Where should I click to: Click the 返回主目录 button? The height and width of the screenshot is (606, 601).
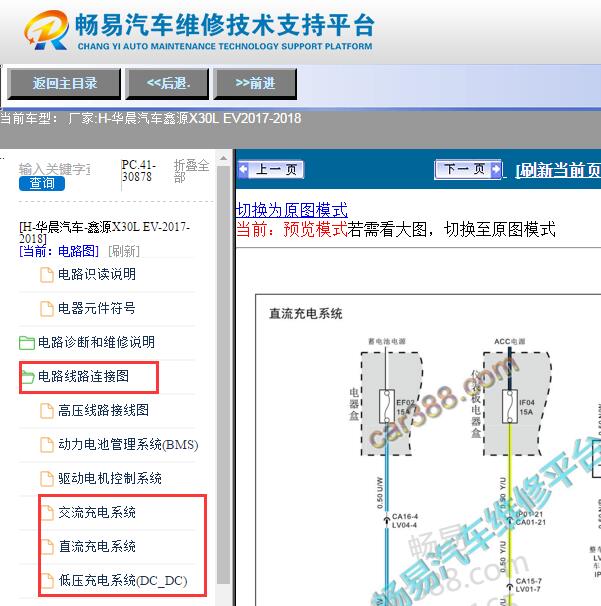[64, 83]
